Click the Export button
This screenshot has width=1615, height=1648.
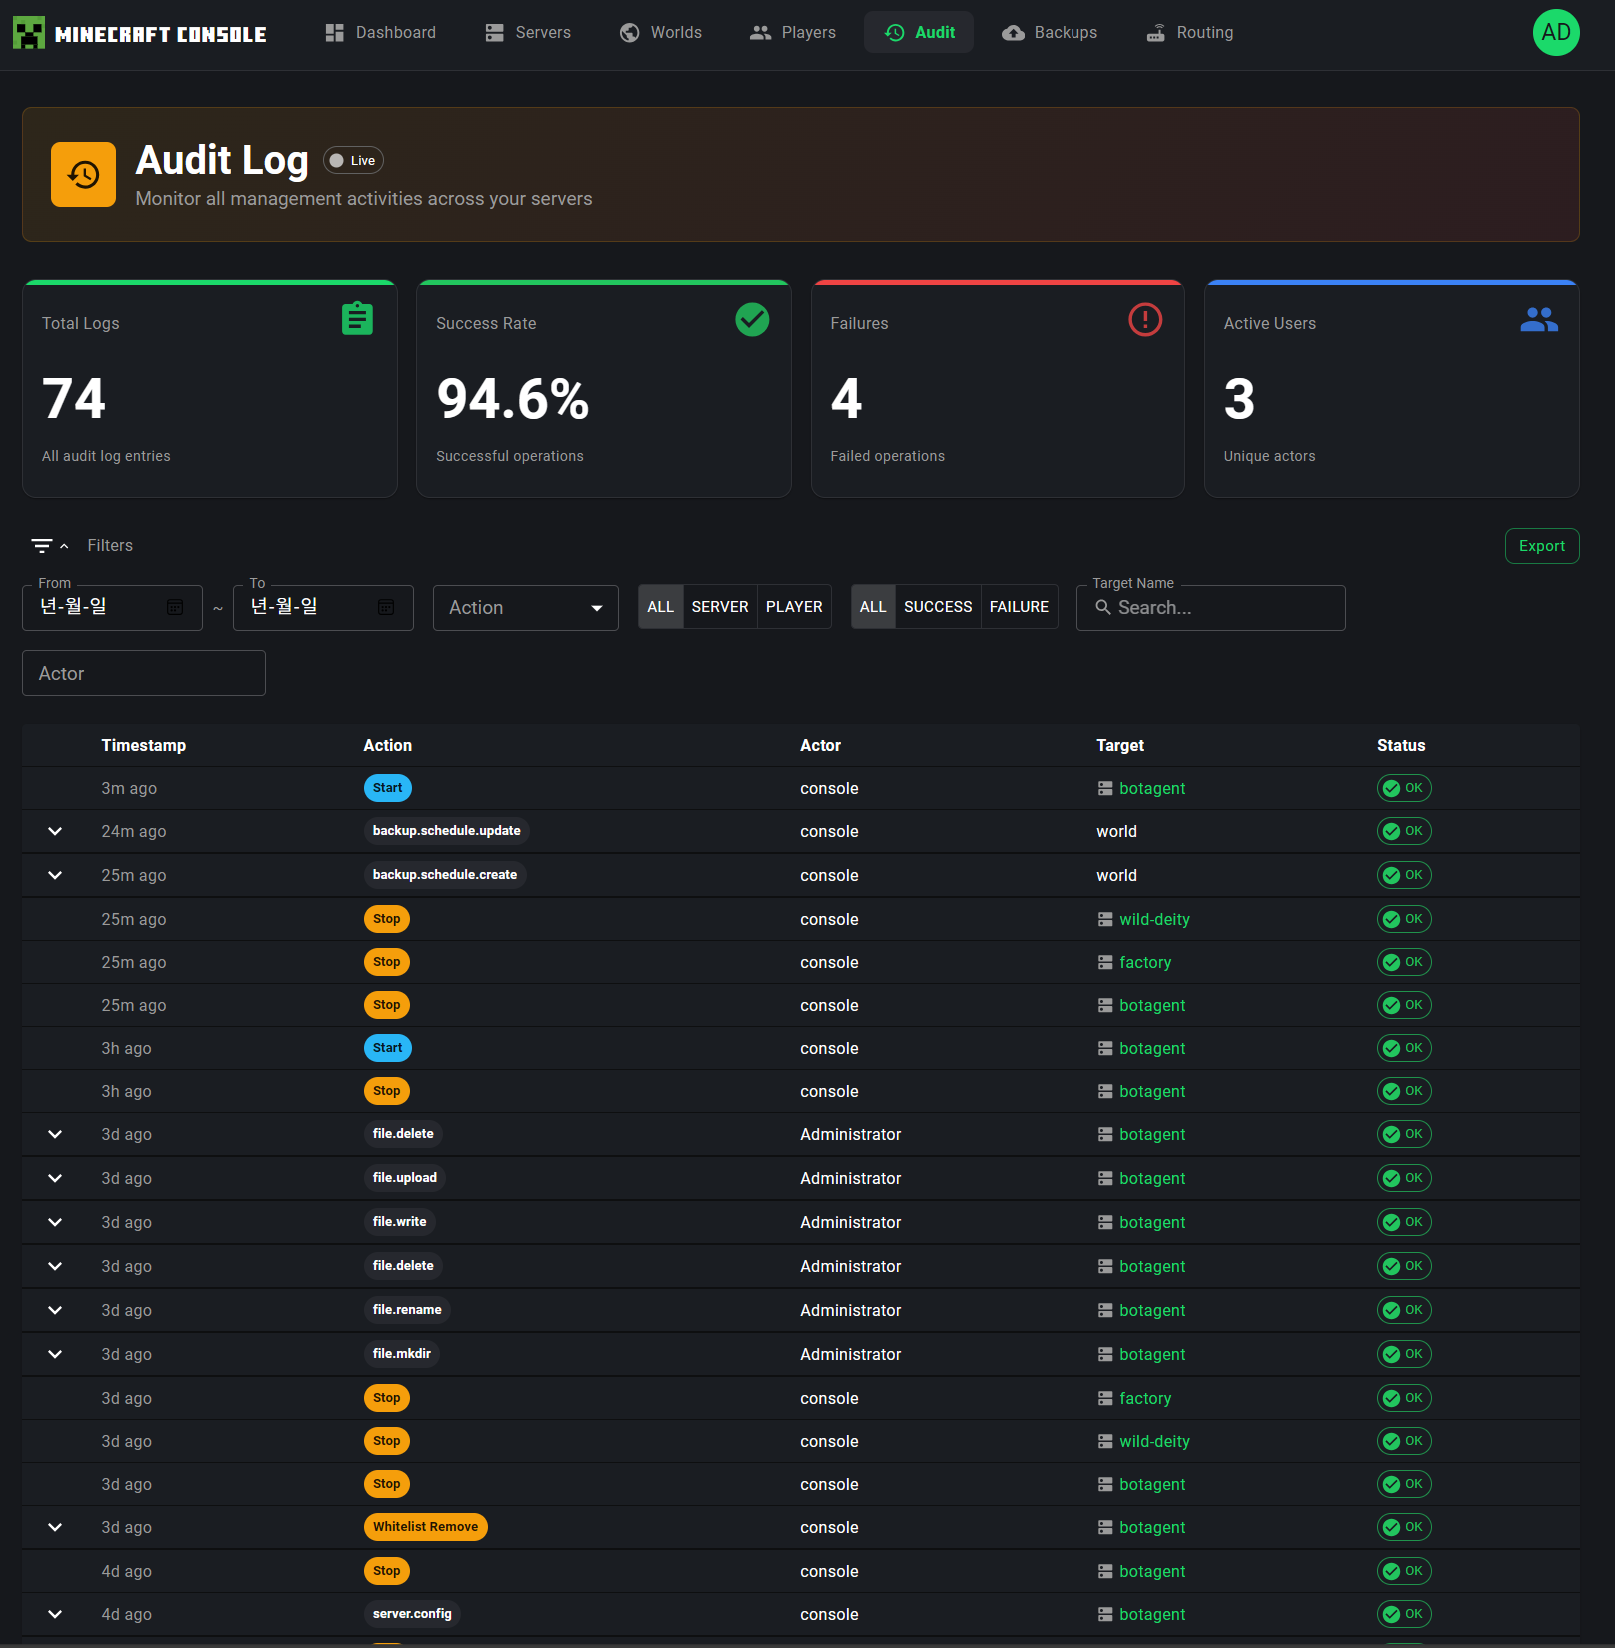pos(1542,546)
